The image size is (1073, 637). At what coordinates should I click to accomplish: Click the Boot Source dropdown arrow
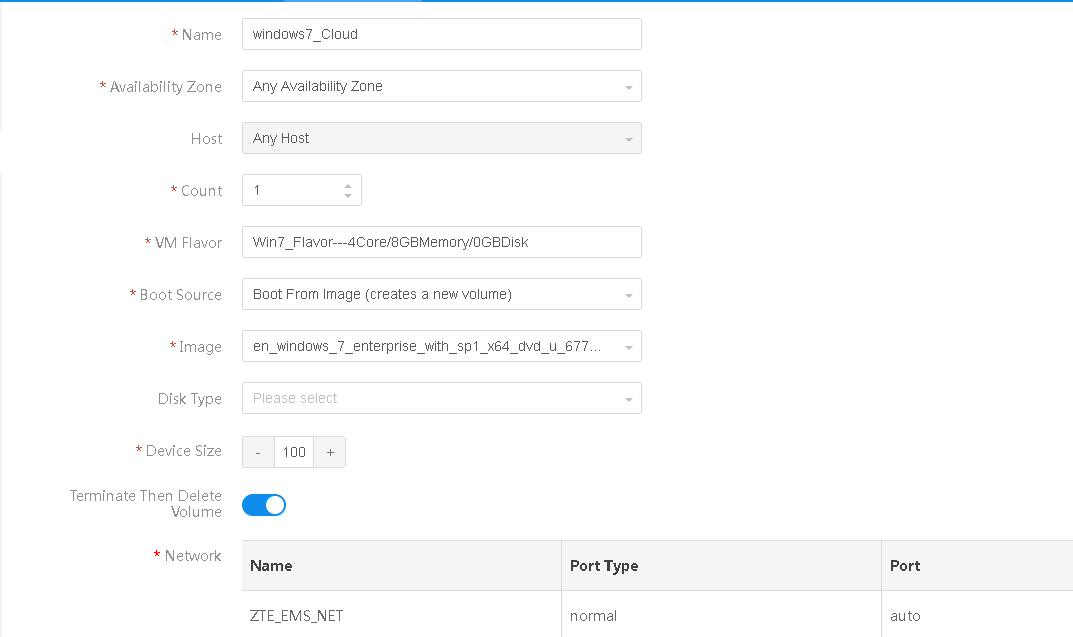[628, 294]
